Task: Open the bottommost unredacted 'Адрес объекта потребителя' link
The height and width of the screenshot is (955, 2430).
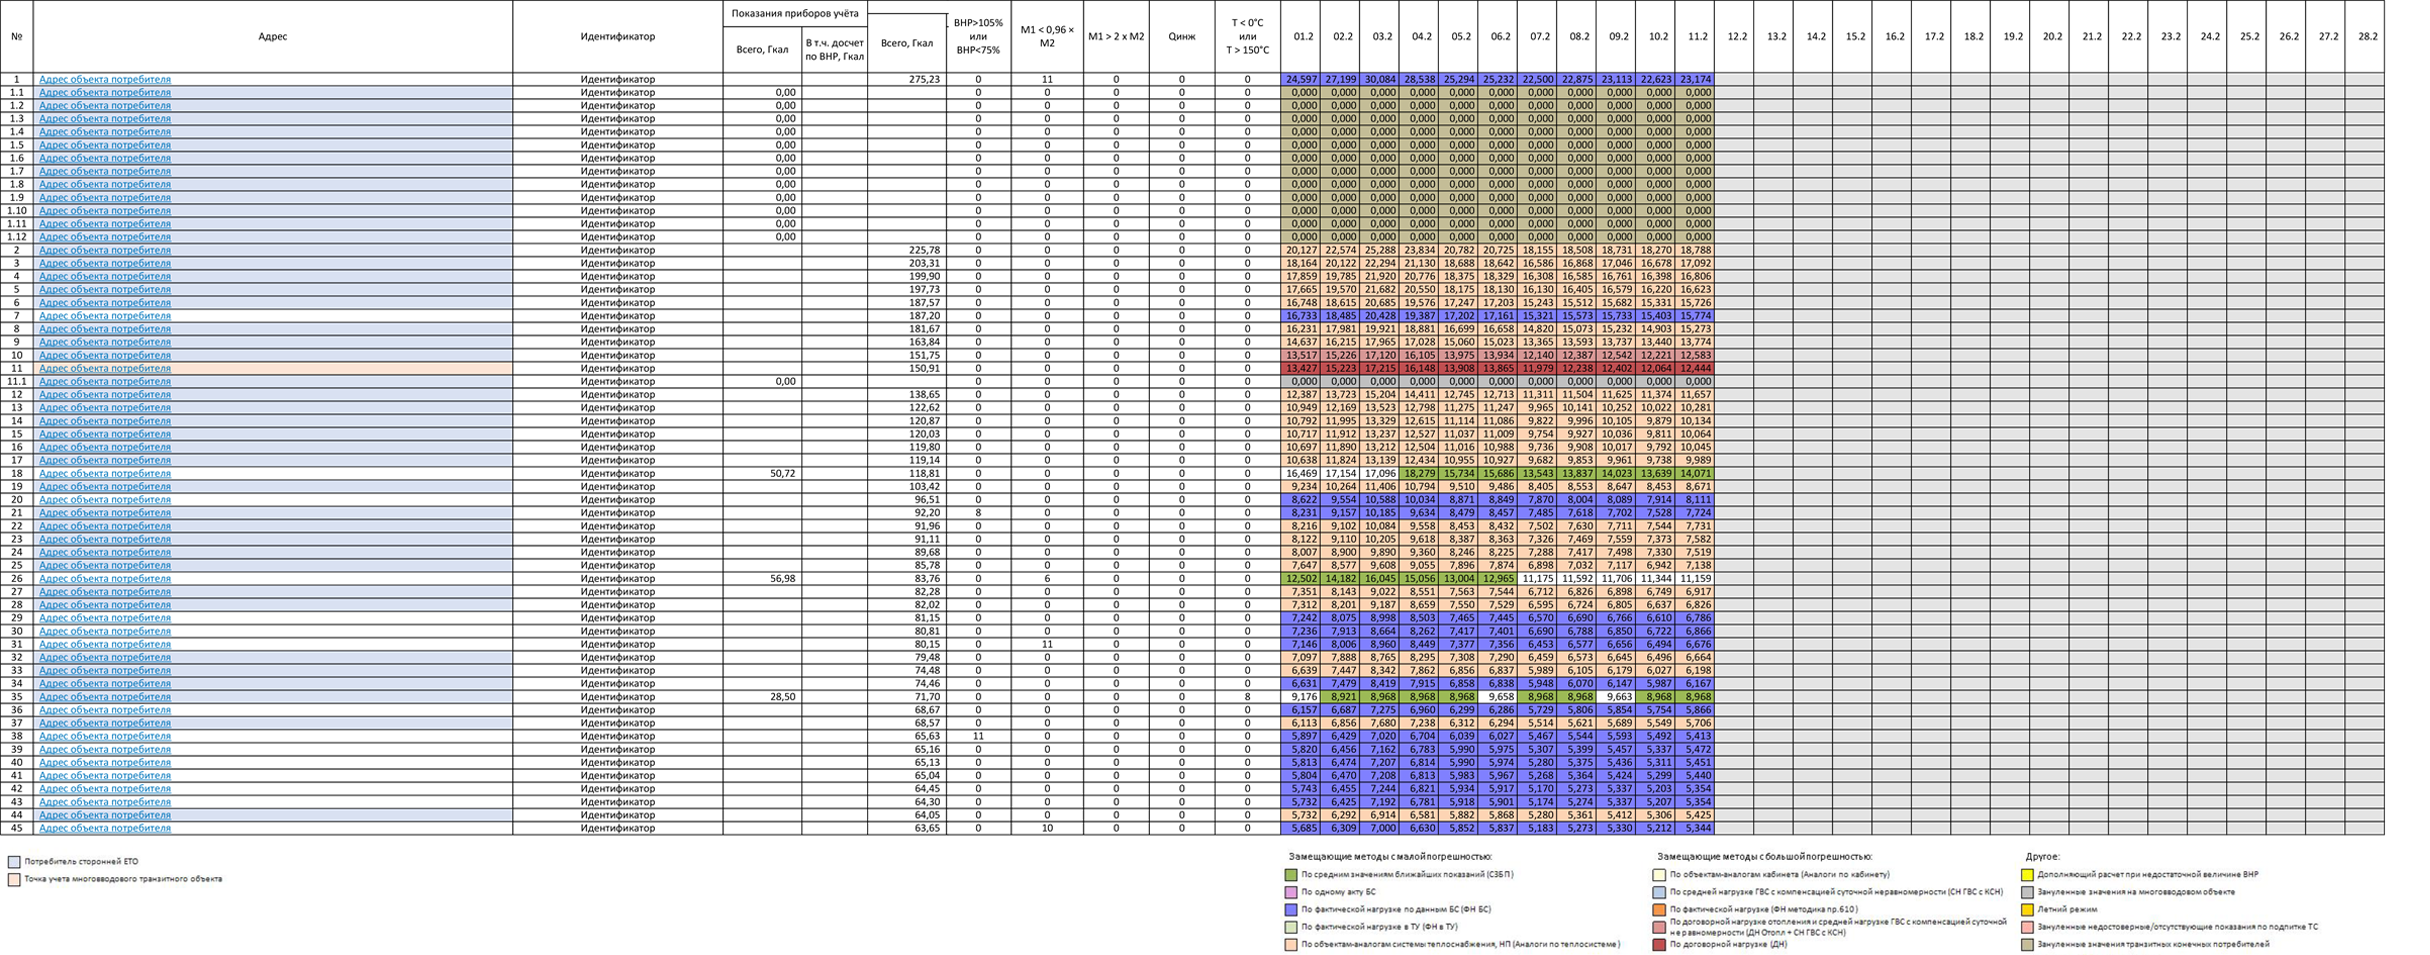Action: (105, 815)
